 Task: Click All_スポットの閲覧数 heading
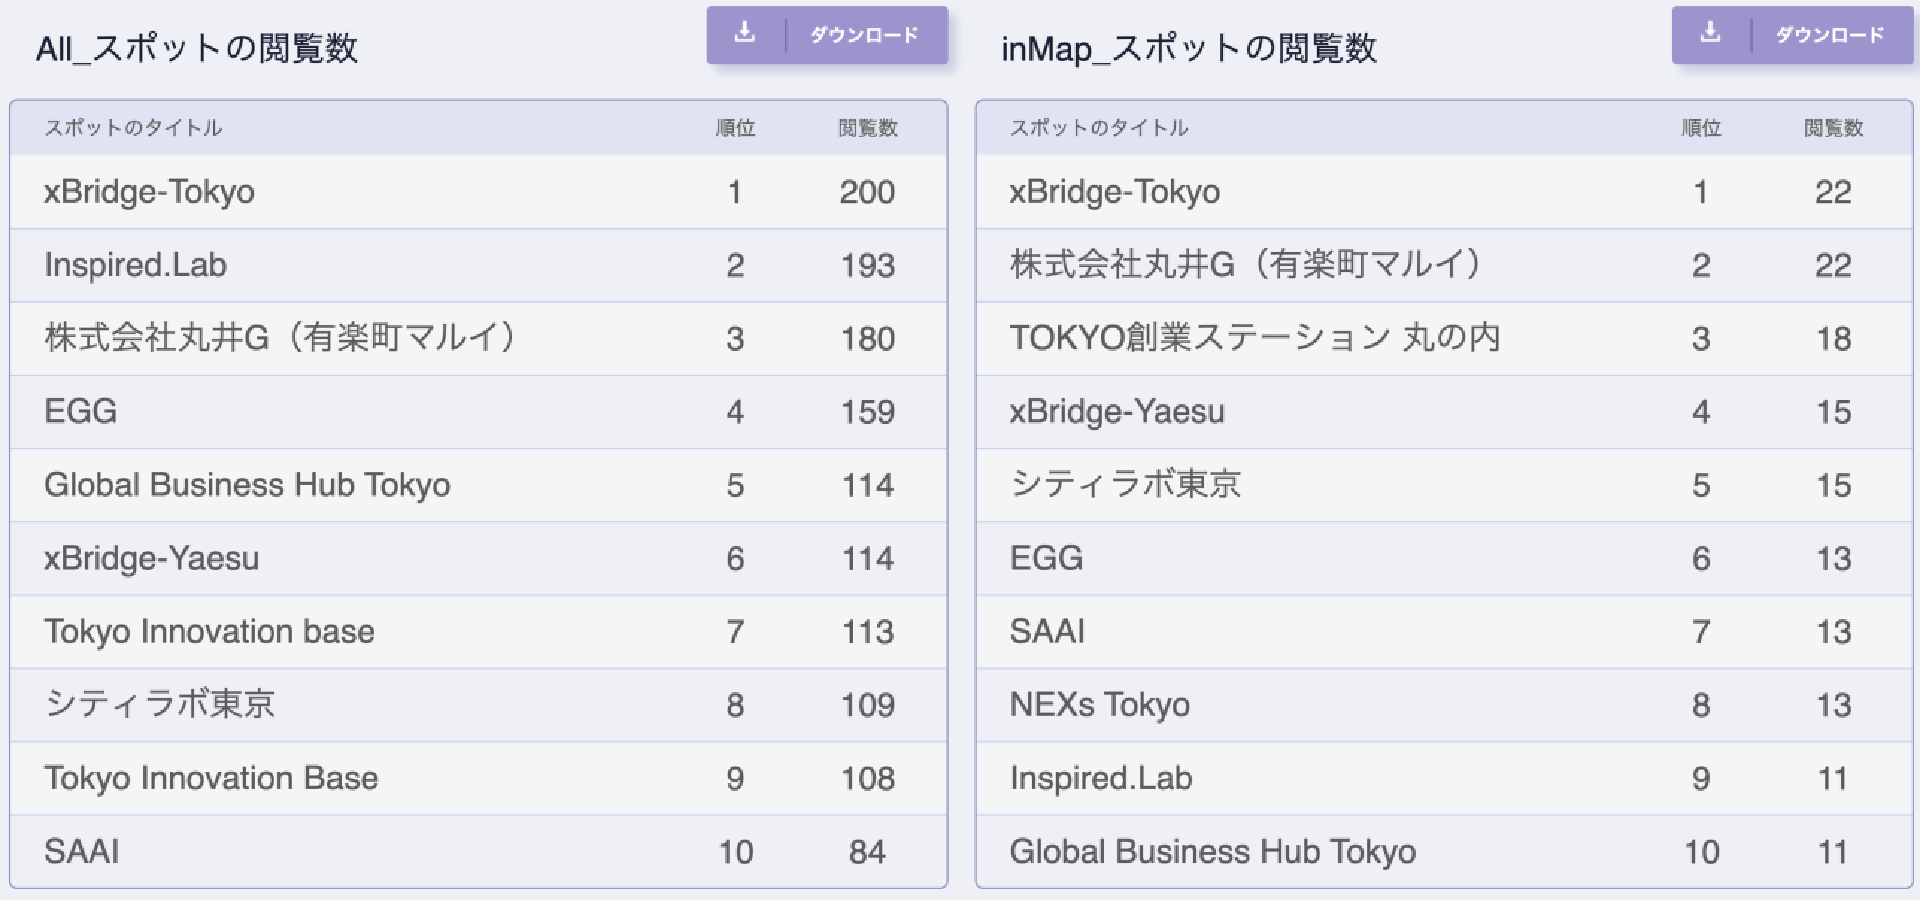[x=197, y=48]
